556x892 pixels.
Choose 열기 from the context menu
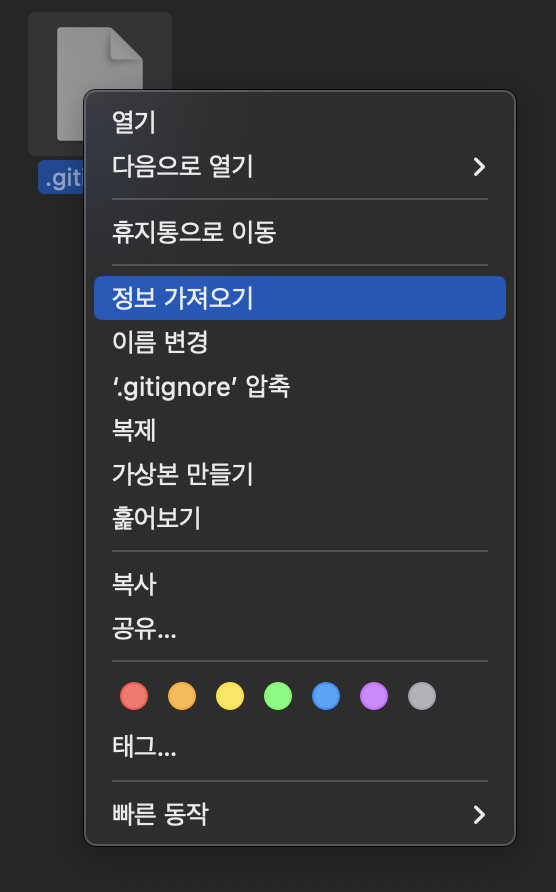pos(300,122)
